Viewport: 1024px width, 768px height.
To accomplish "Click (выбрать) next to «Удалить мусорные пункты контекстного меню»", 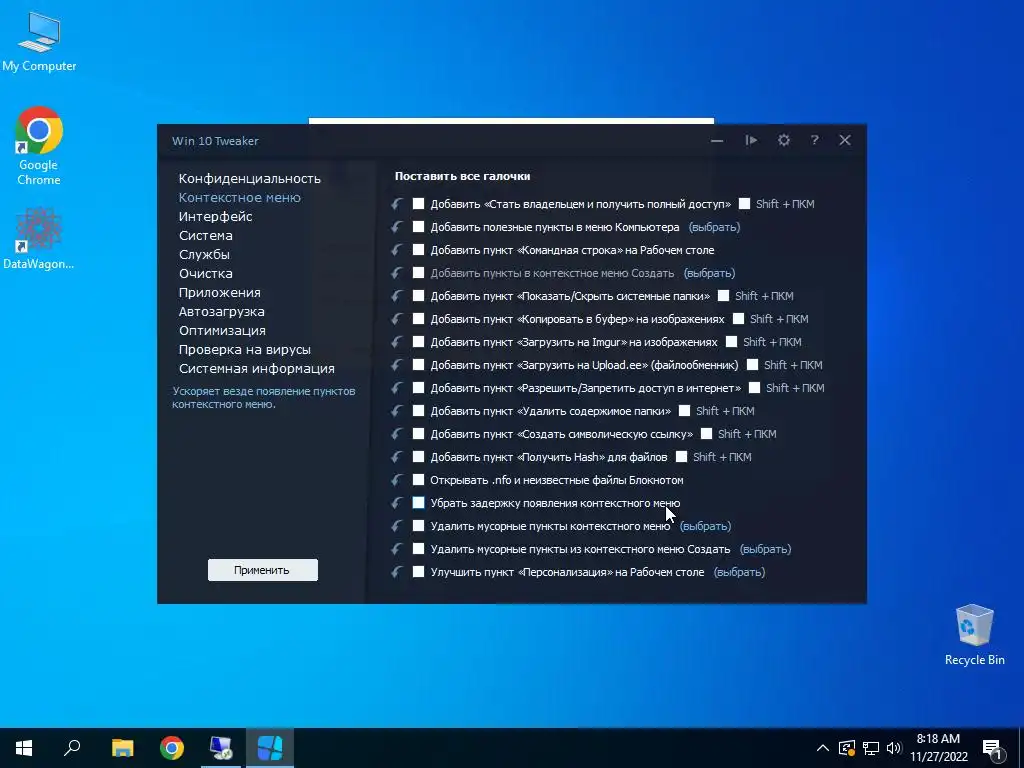I will [x=705, y=526].
